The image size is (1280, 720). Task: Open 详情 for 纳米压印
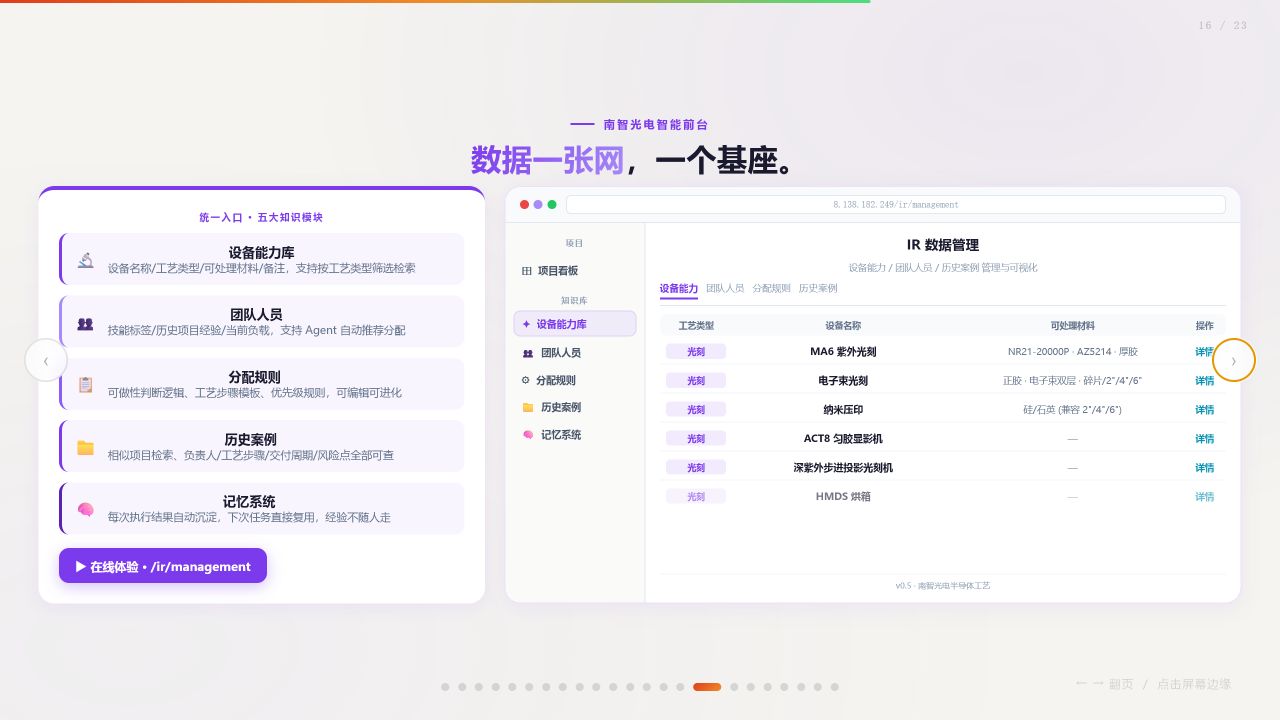click(x=1205, y=410)
